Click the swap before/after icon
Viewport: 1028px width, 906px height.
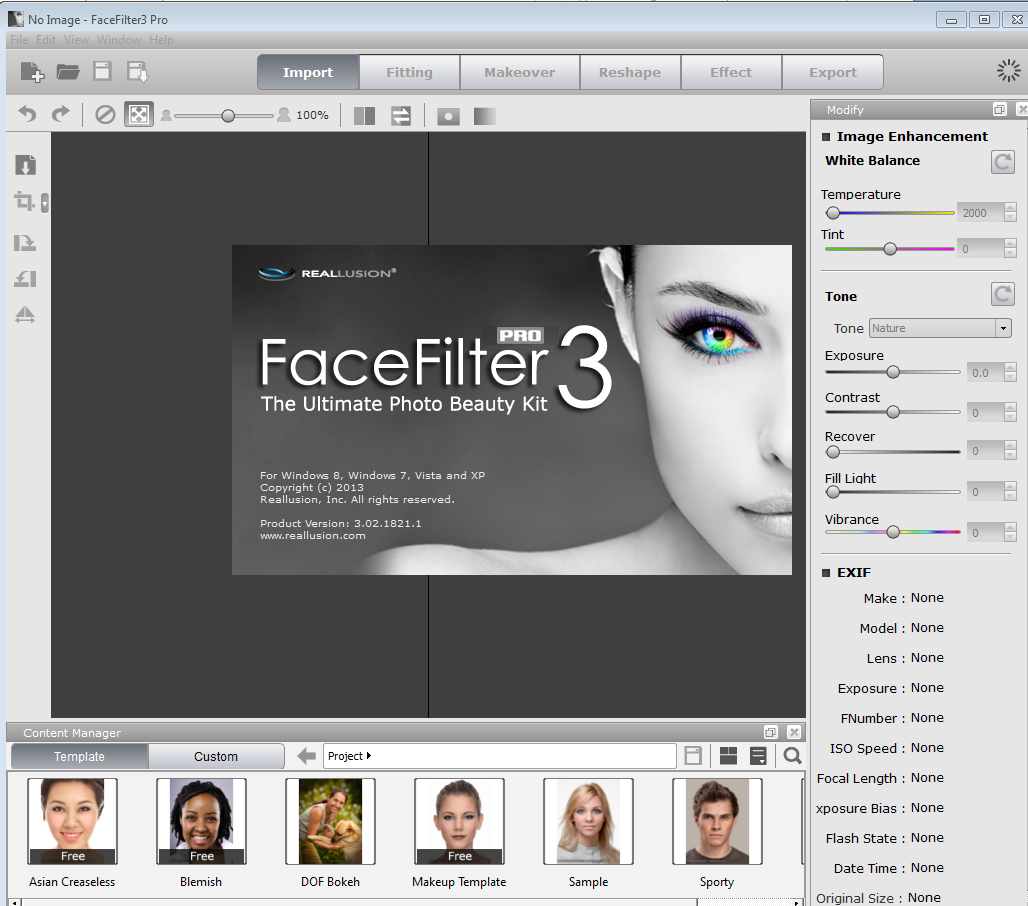pyautogui.click(x=401, y=116)
